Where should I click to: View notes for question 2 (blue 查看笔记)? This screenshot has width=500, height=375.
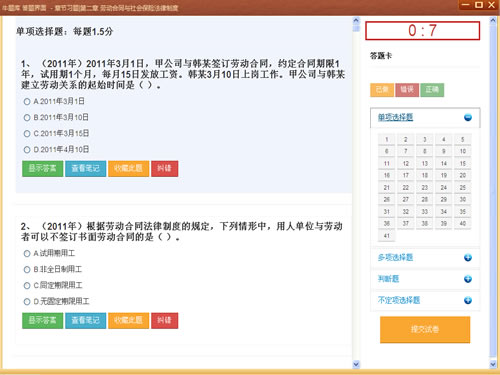85,320
